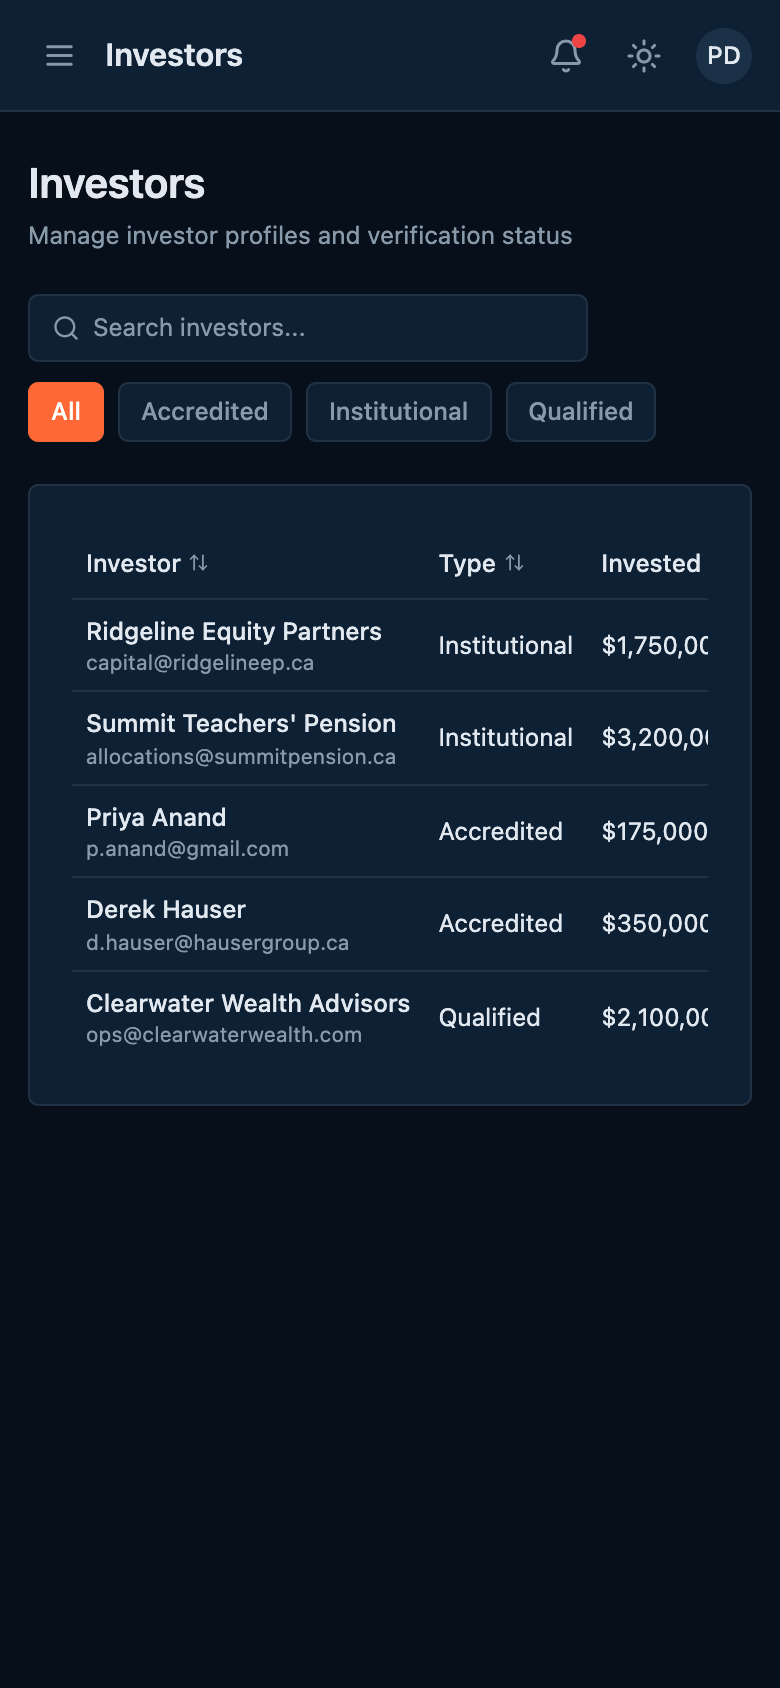
Task: Click the Type column header
Action: point(466,563)
